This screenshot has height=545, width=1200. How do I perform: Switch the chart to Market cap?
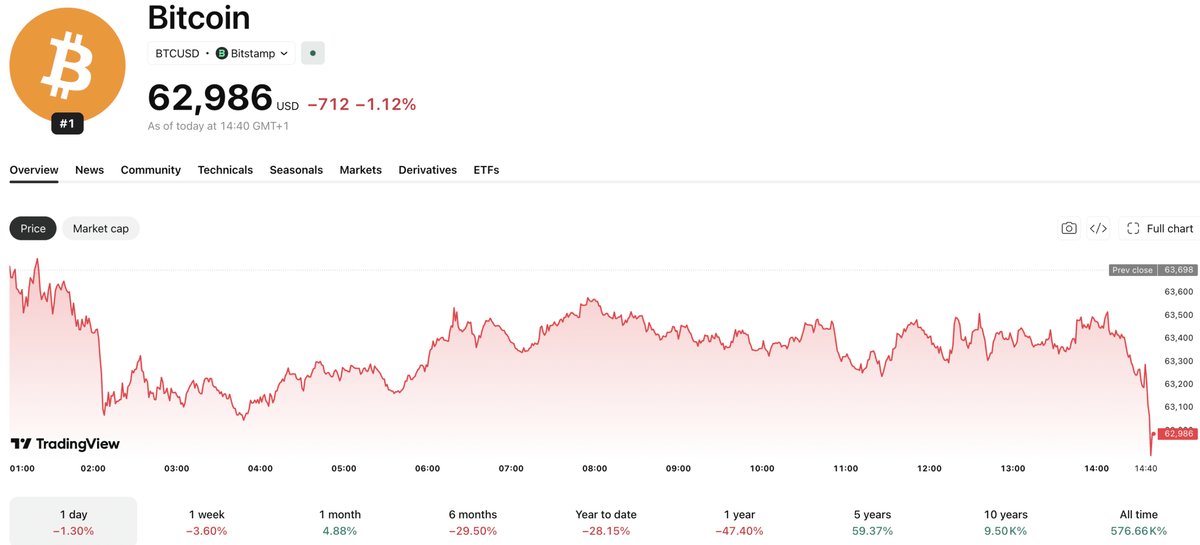click(x=101, y=228)
